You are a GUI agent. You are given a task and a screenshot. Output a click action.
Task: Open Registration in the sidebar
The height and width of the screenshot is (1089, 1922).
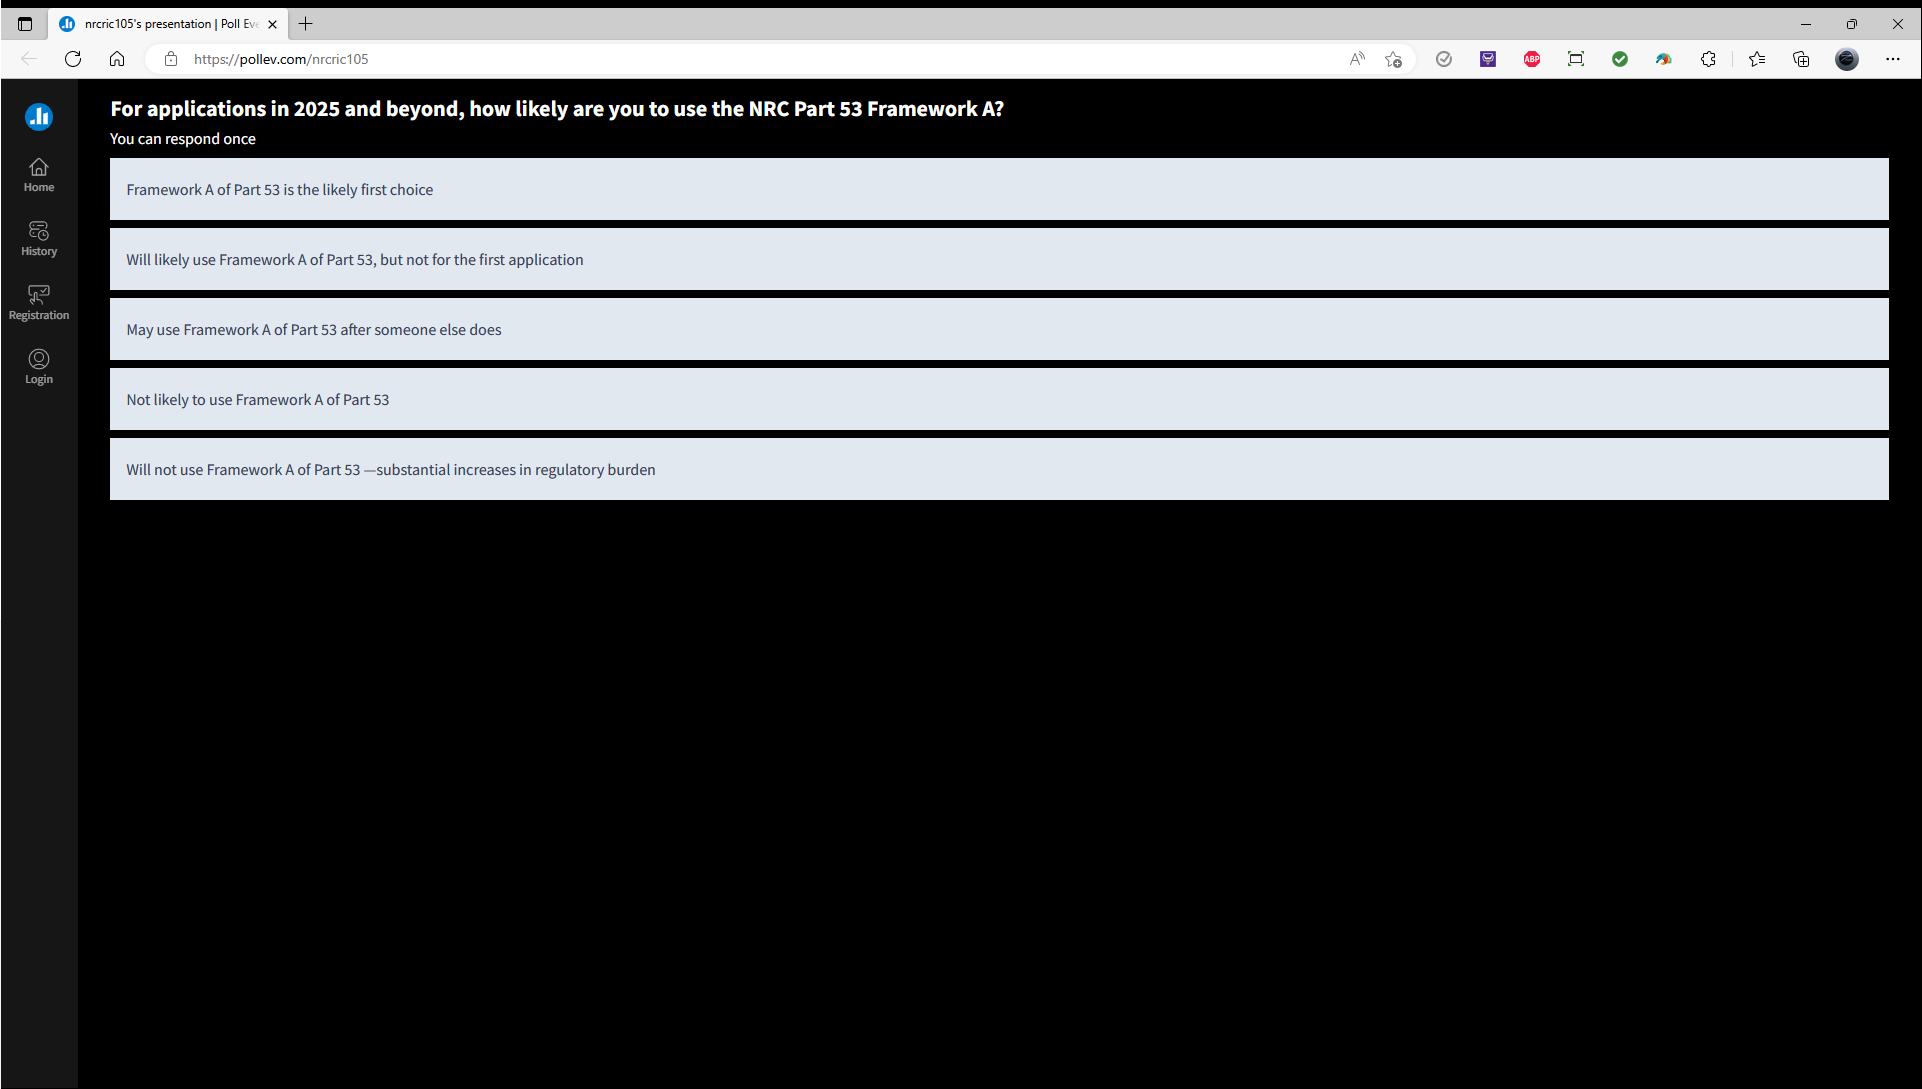(39, 303)
